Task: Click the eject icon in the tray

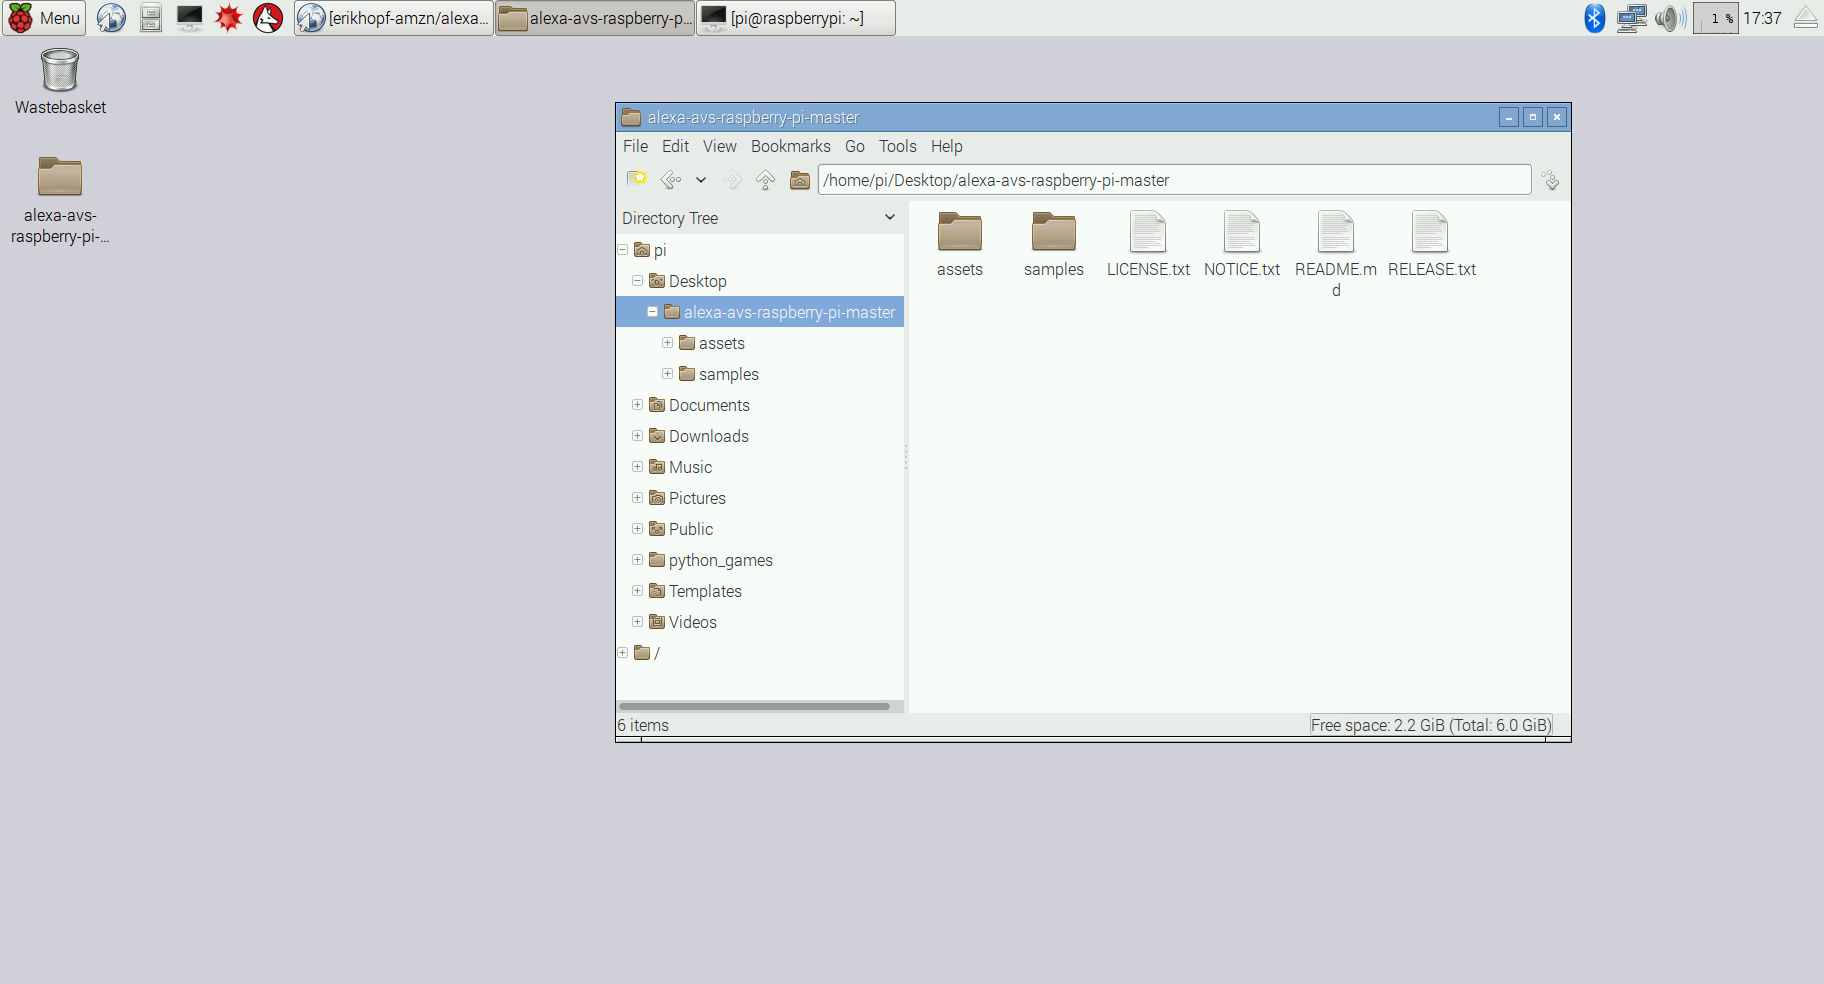Action: [1806, 18]
